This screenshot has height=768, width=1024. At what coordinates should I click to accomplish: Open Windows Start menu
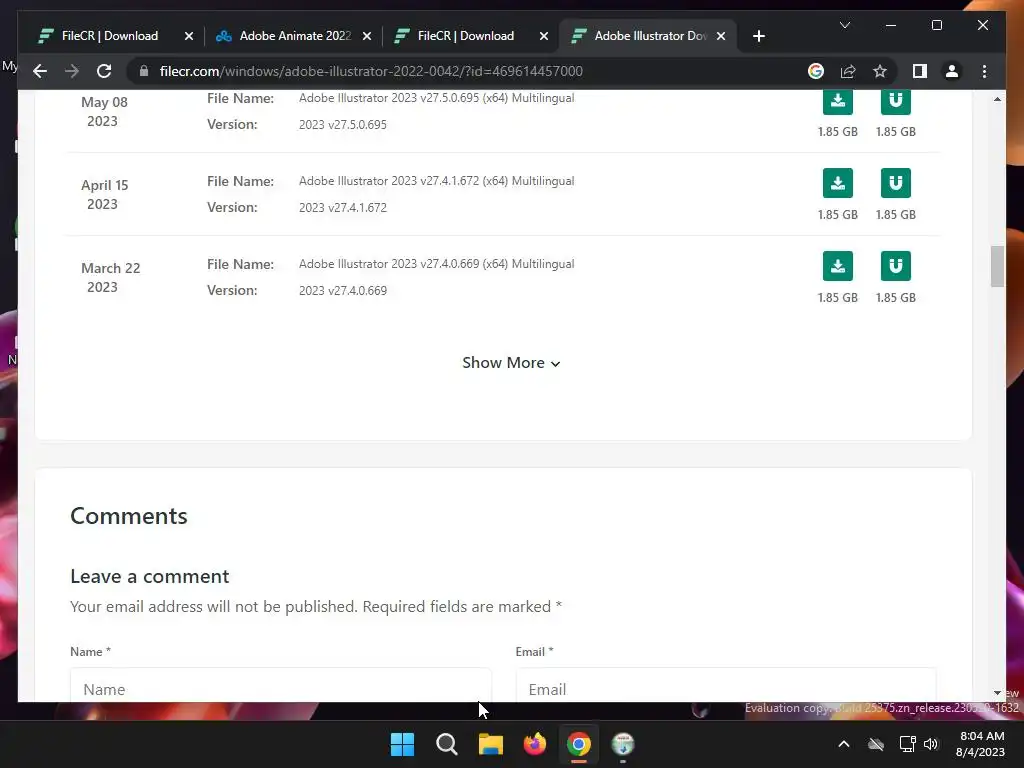coord(402,744)
